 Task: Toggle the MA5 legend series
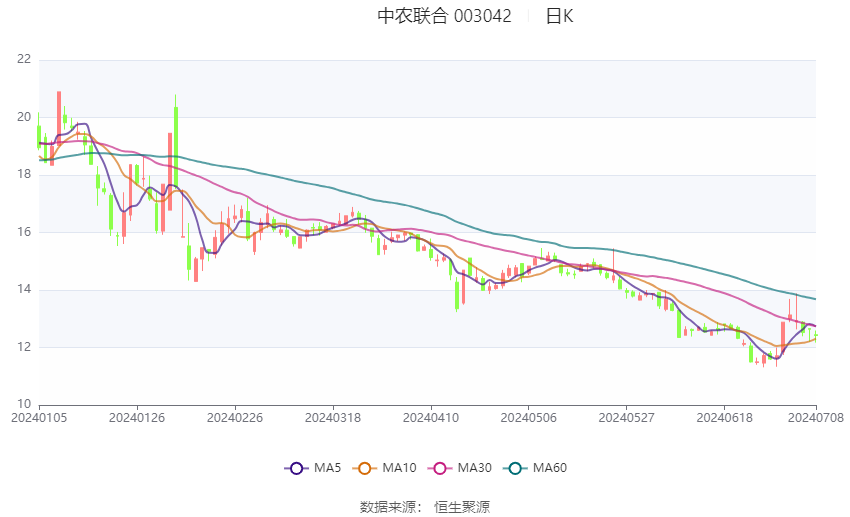313,468
